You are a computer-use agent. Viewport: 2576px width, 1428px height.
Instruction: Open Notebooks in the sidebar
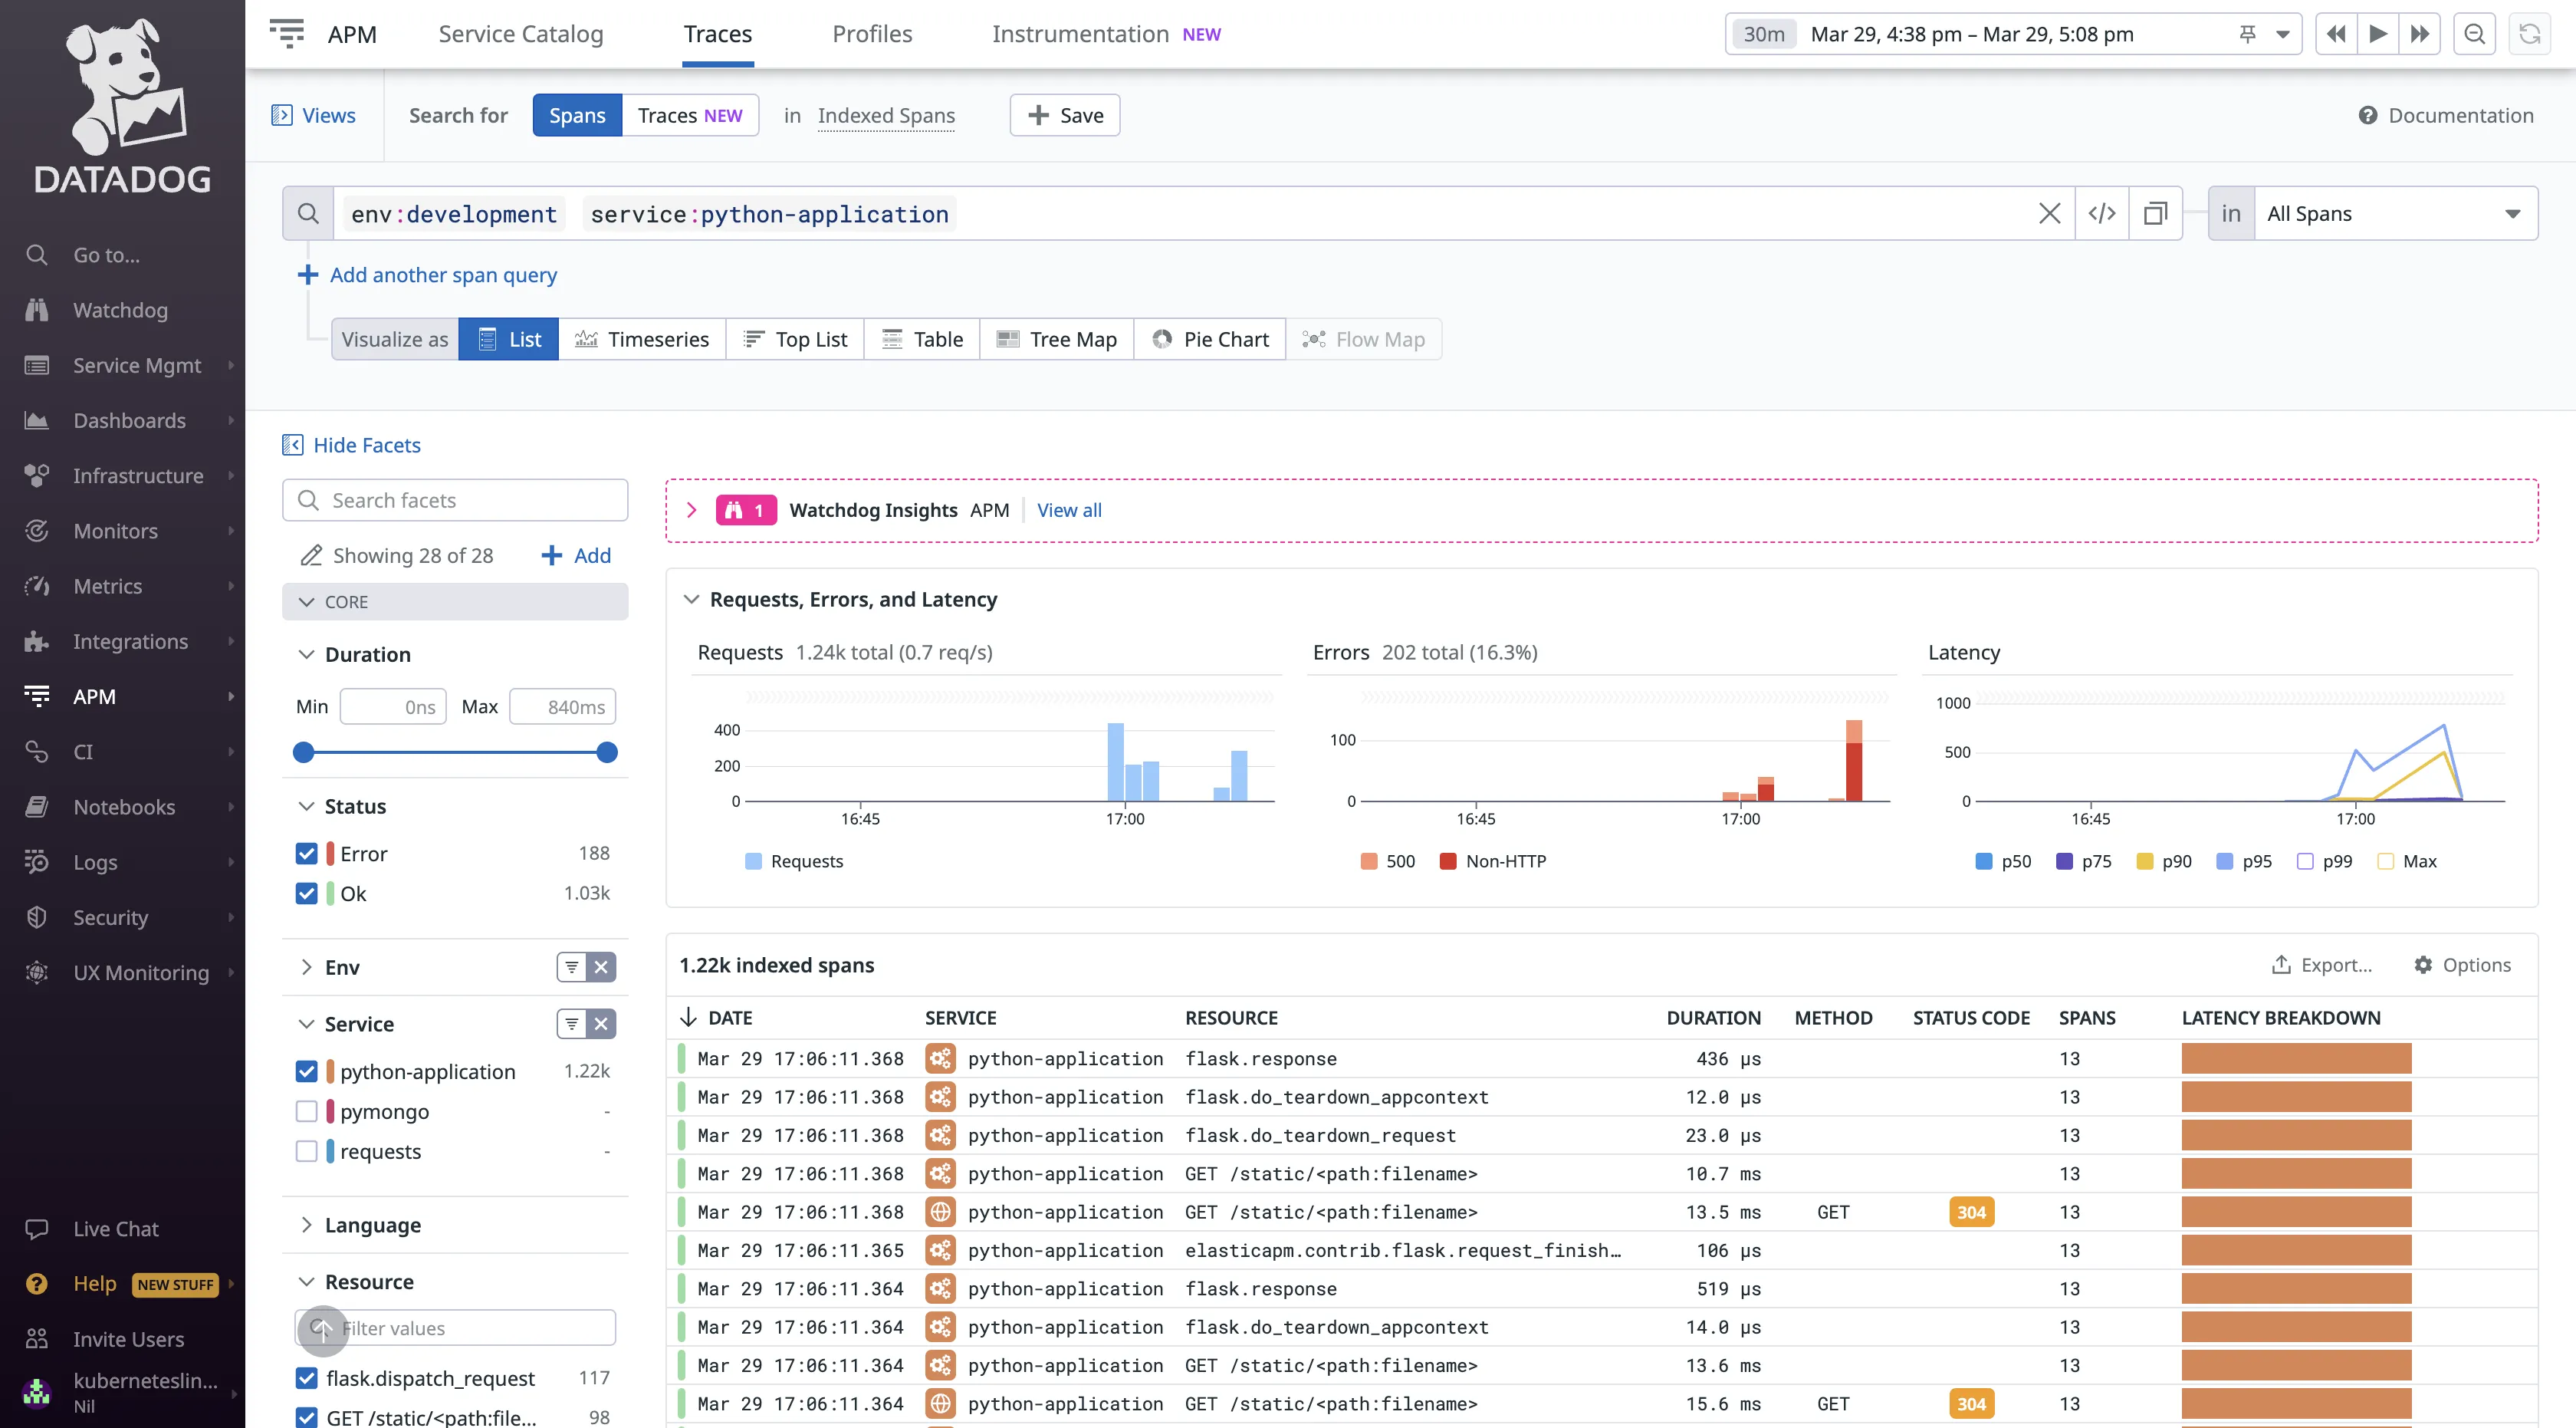(x=124, y=807)
